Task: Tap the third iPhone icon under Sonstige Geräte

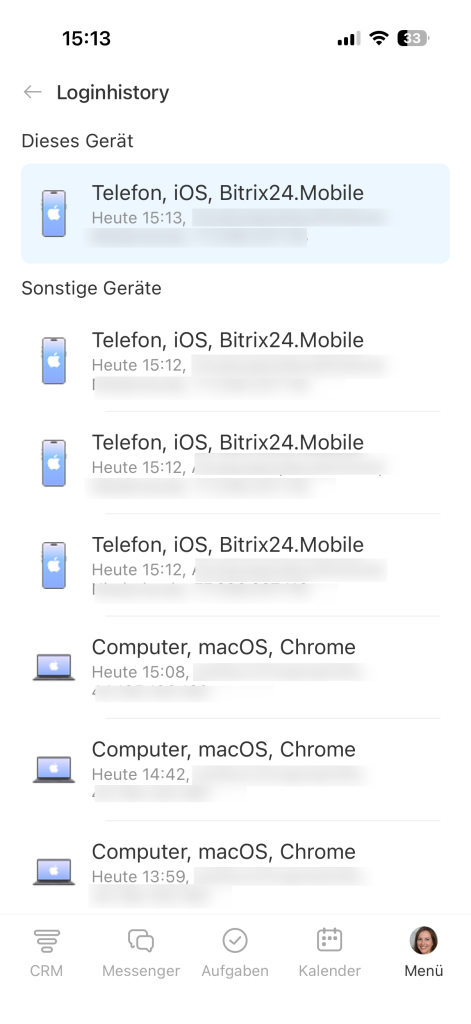Action: 54,566
